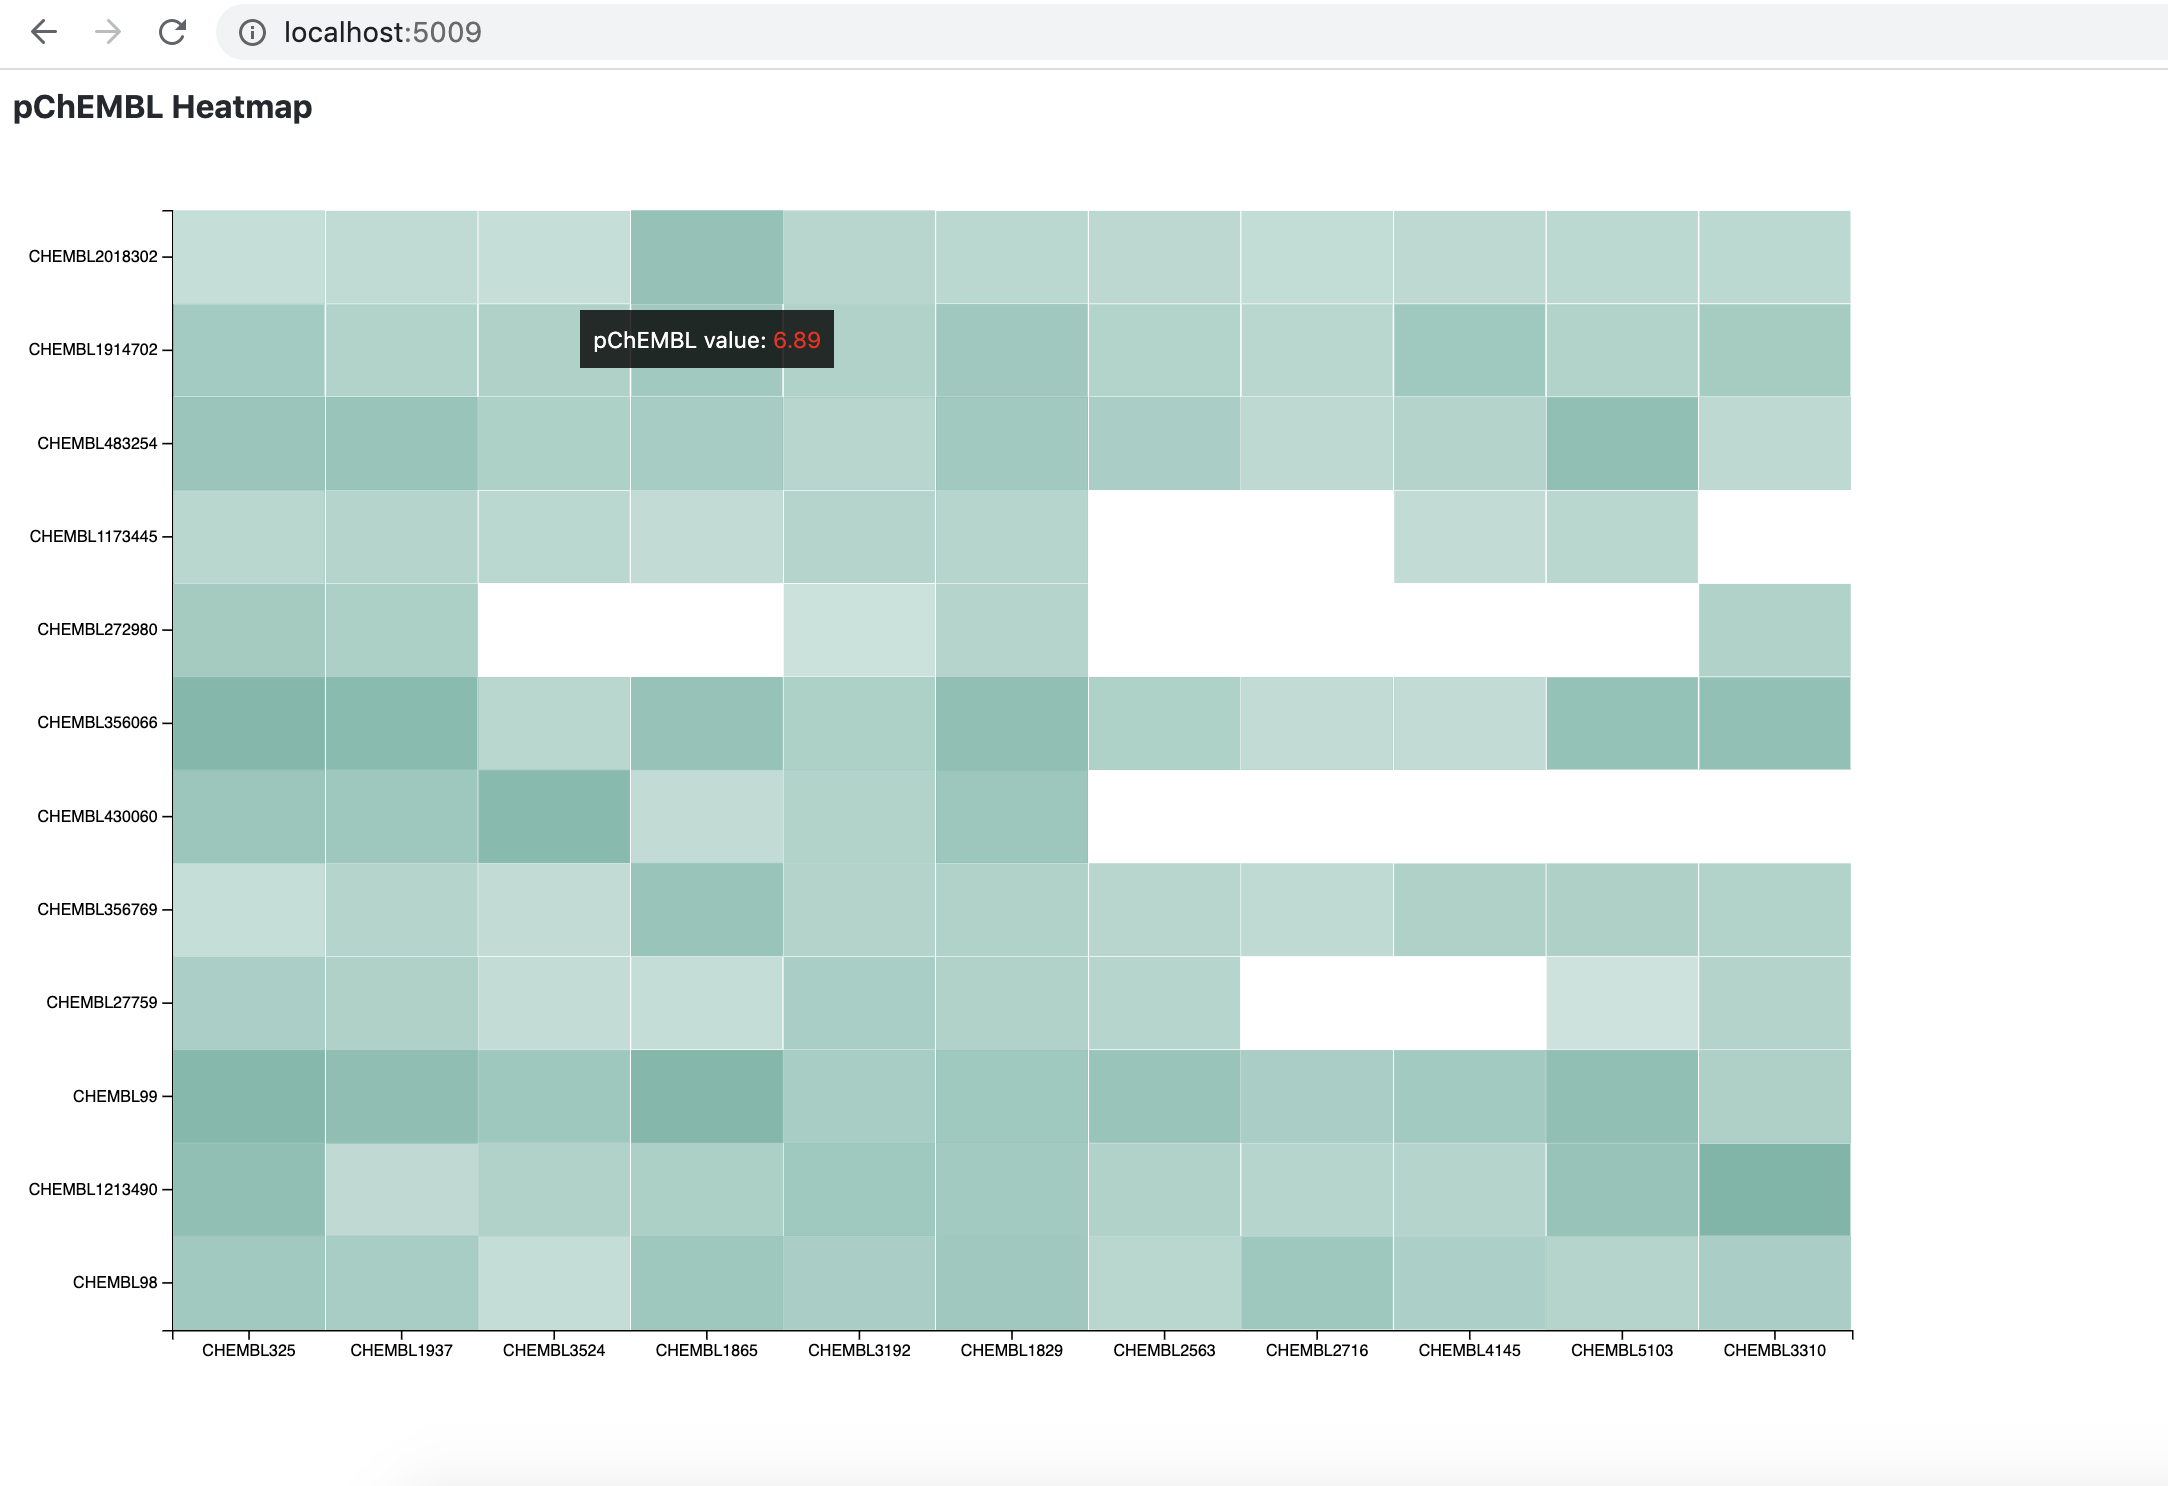
Task: Click x-axis label CHEMBL1937
Action: coord(401,1350)
